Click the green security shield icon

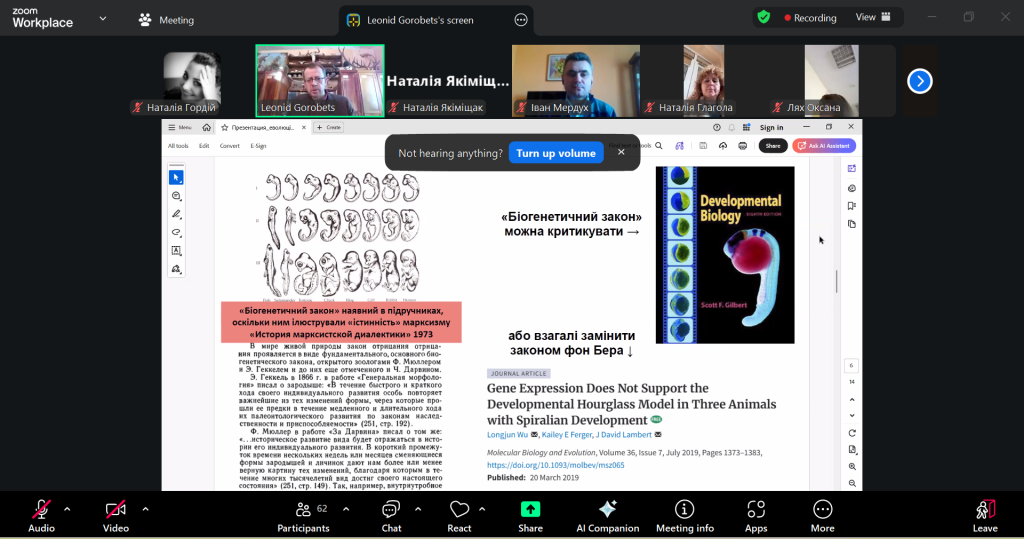coord(764,17)
